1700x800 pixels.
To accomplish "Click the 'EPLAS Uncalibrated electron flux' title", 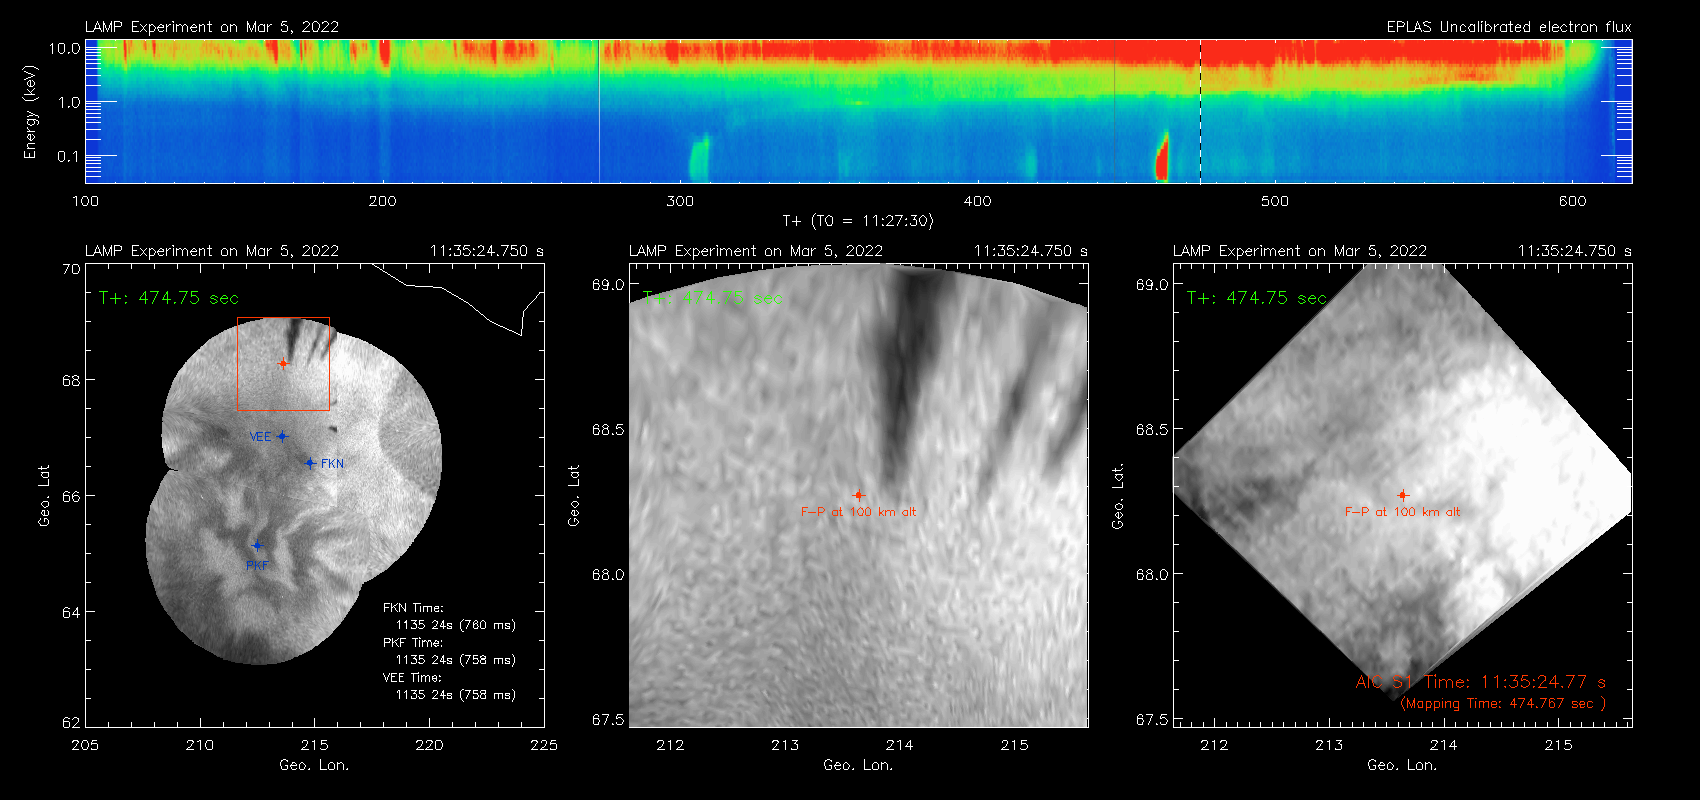I will [1509, 27].
